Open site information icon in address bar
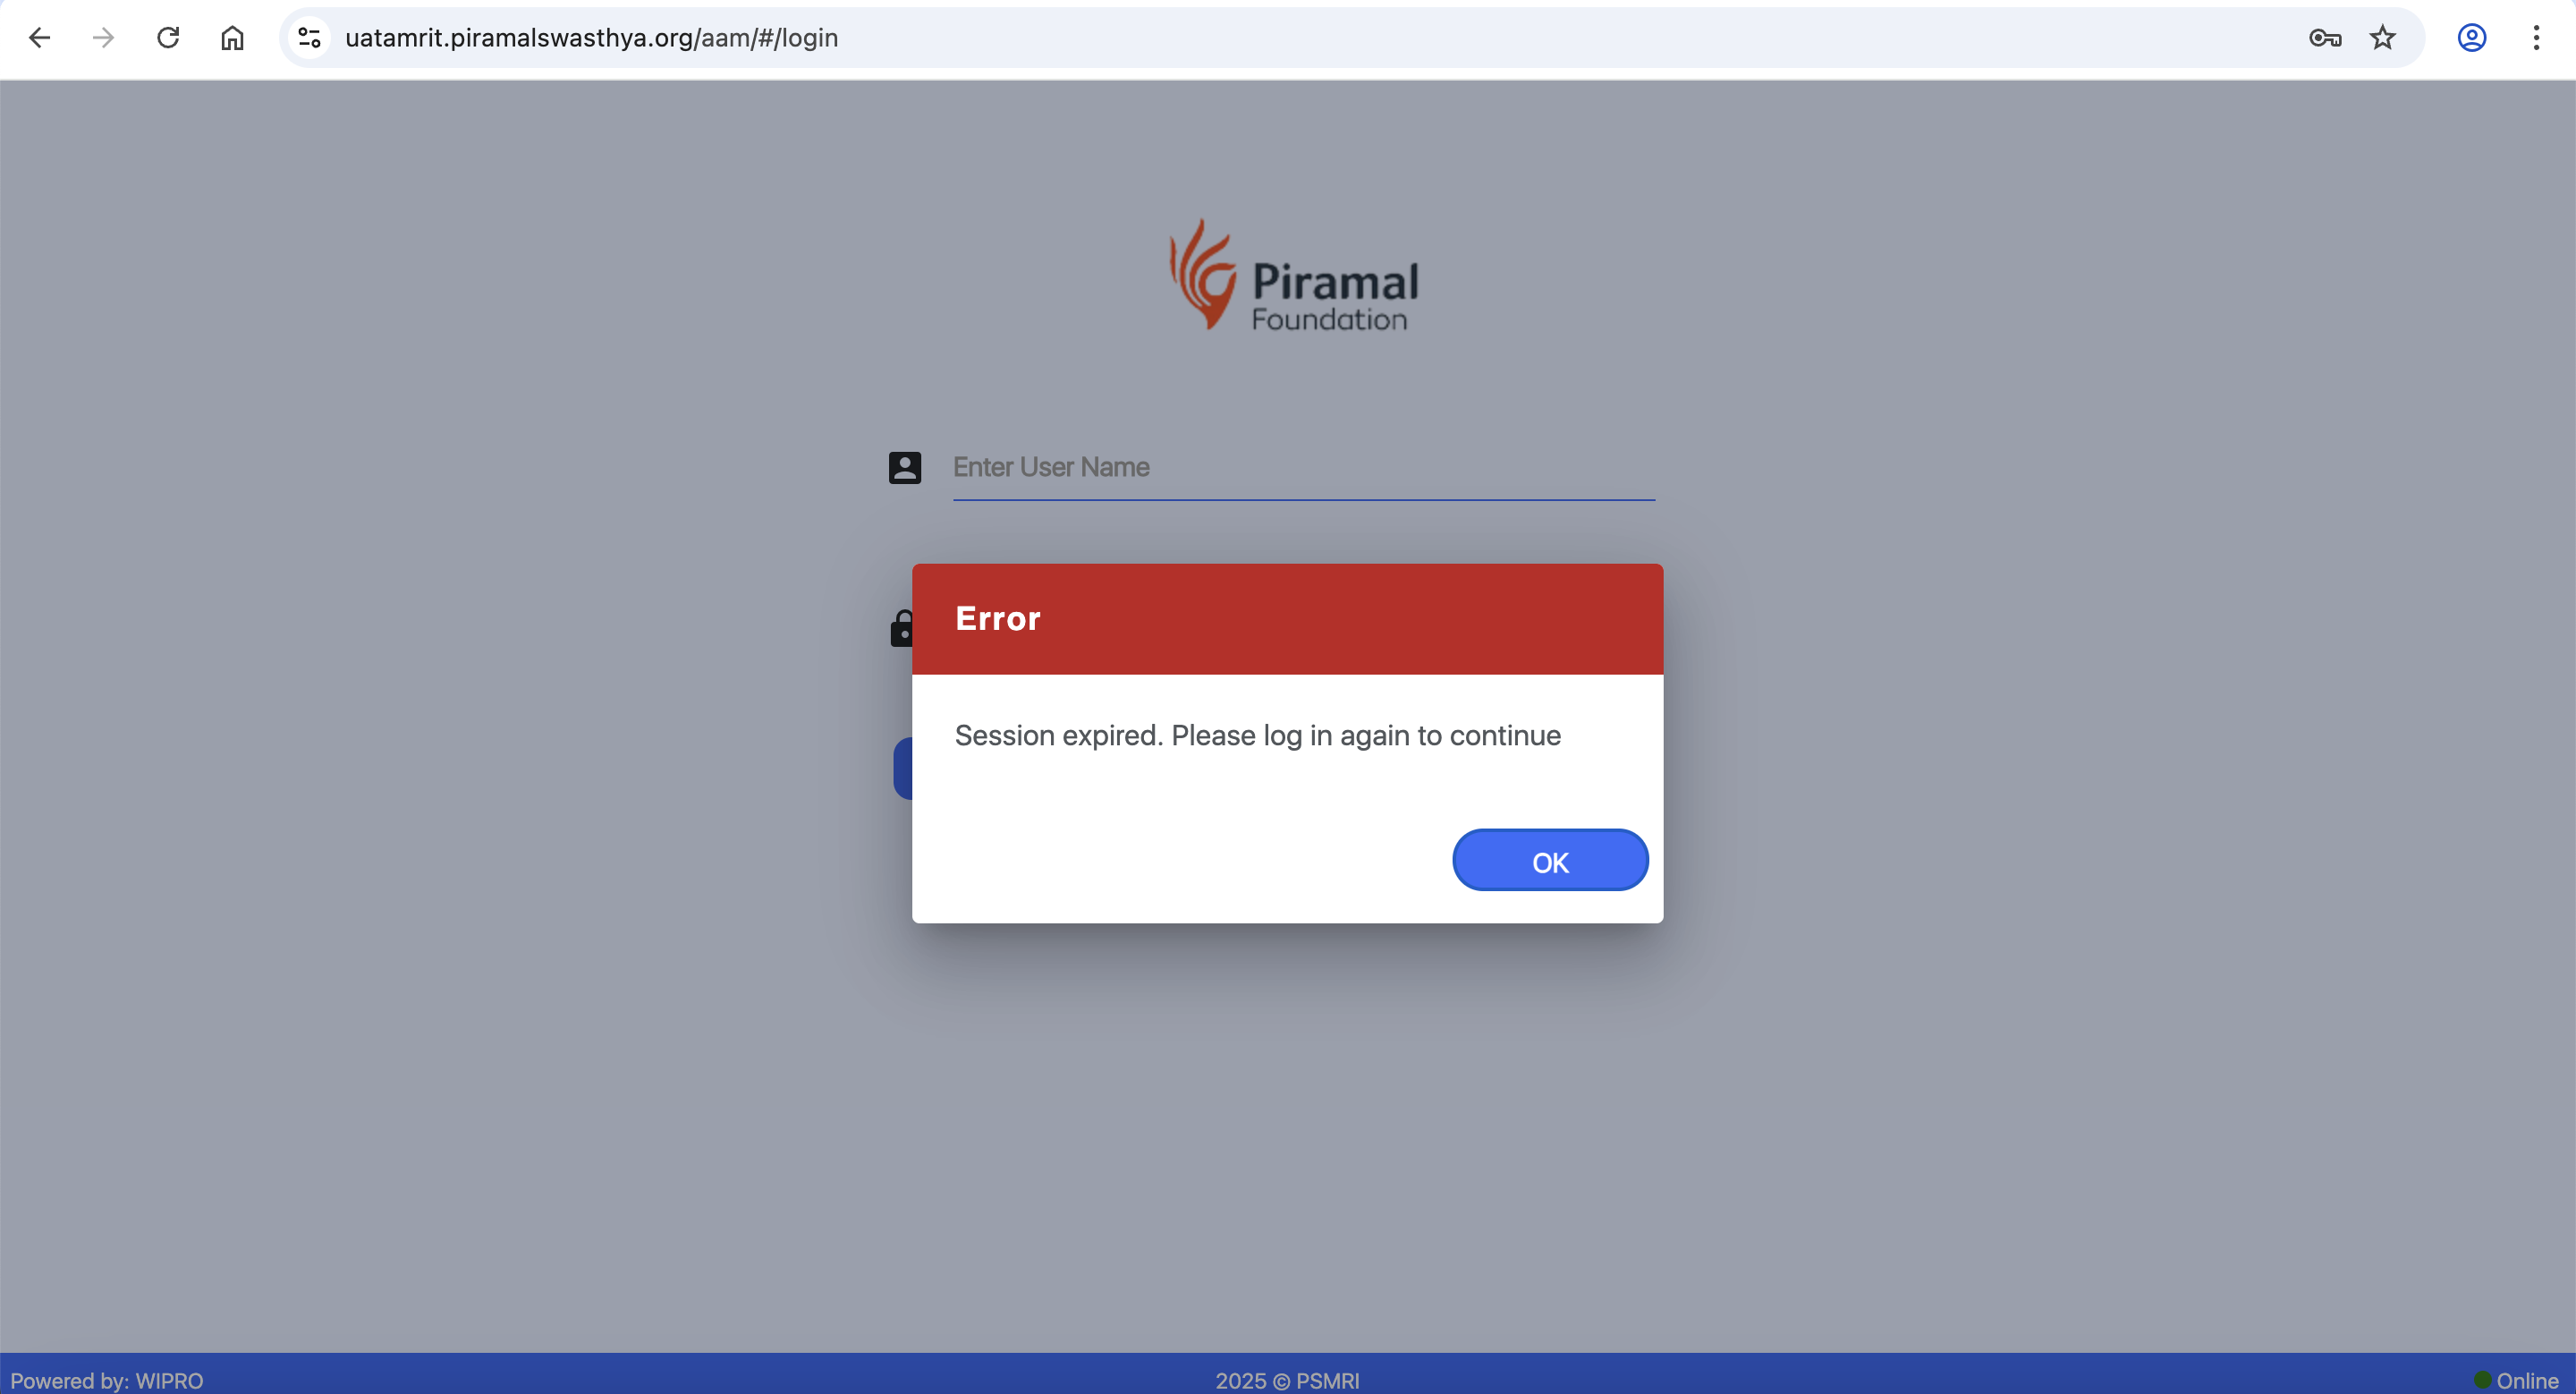 pos(310,38)
